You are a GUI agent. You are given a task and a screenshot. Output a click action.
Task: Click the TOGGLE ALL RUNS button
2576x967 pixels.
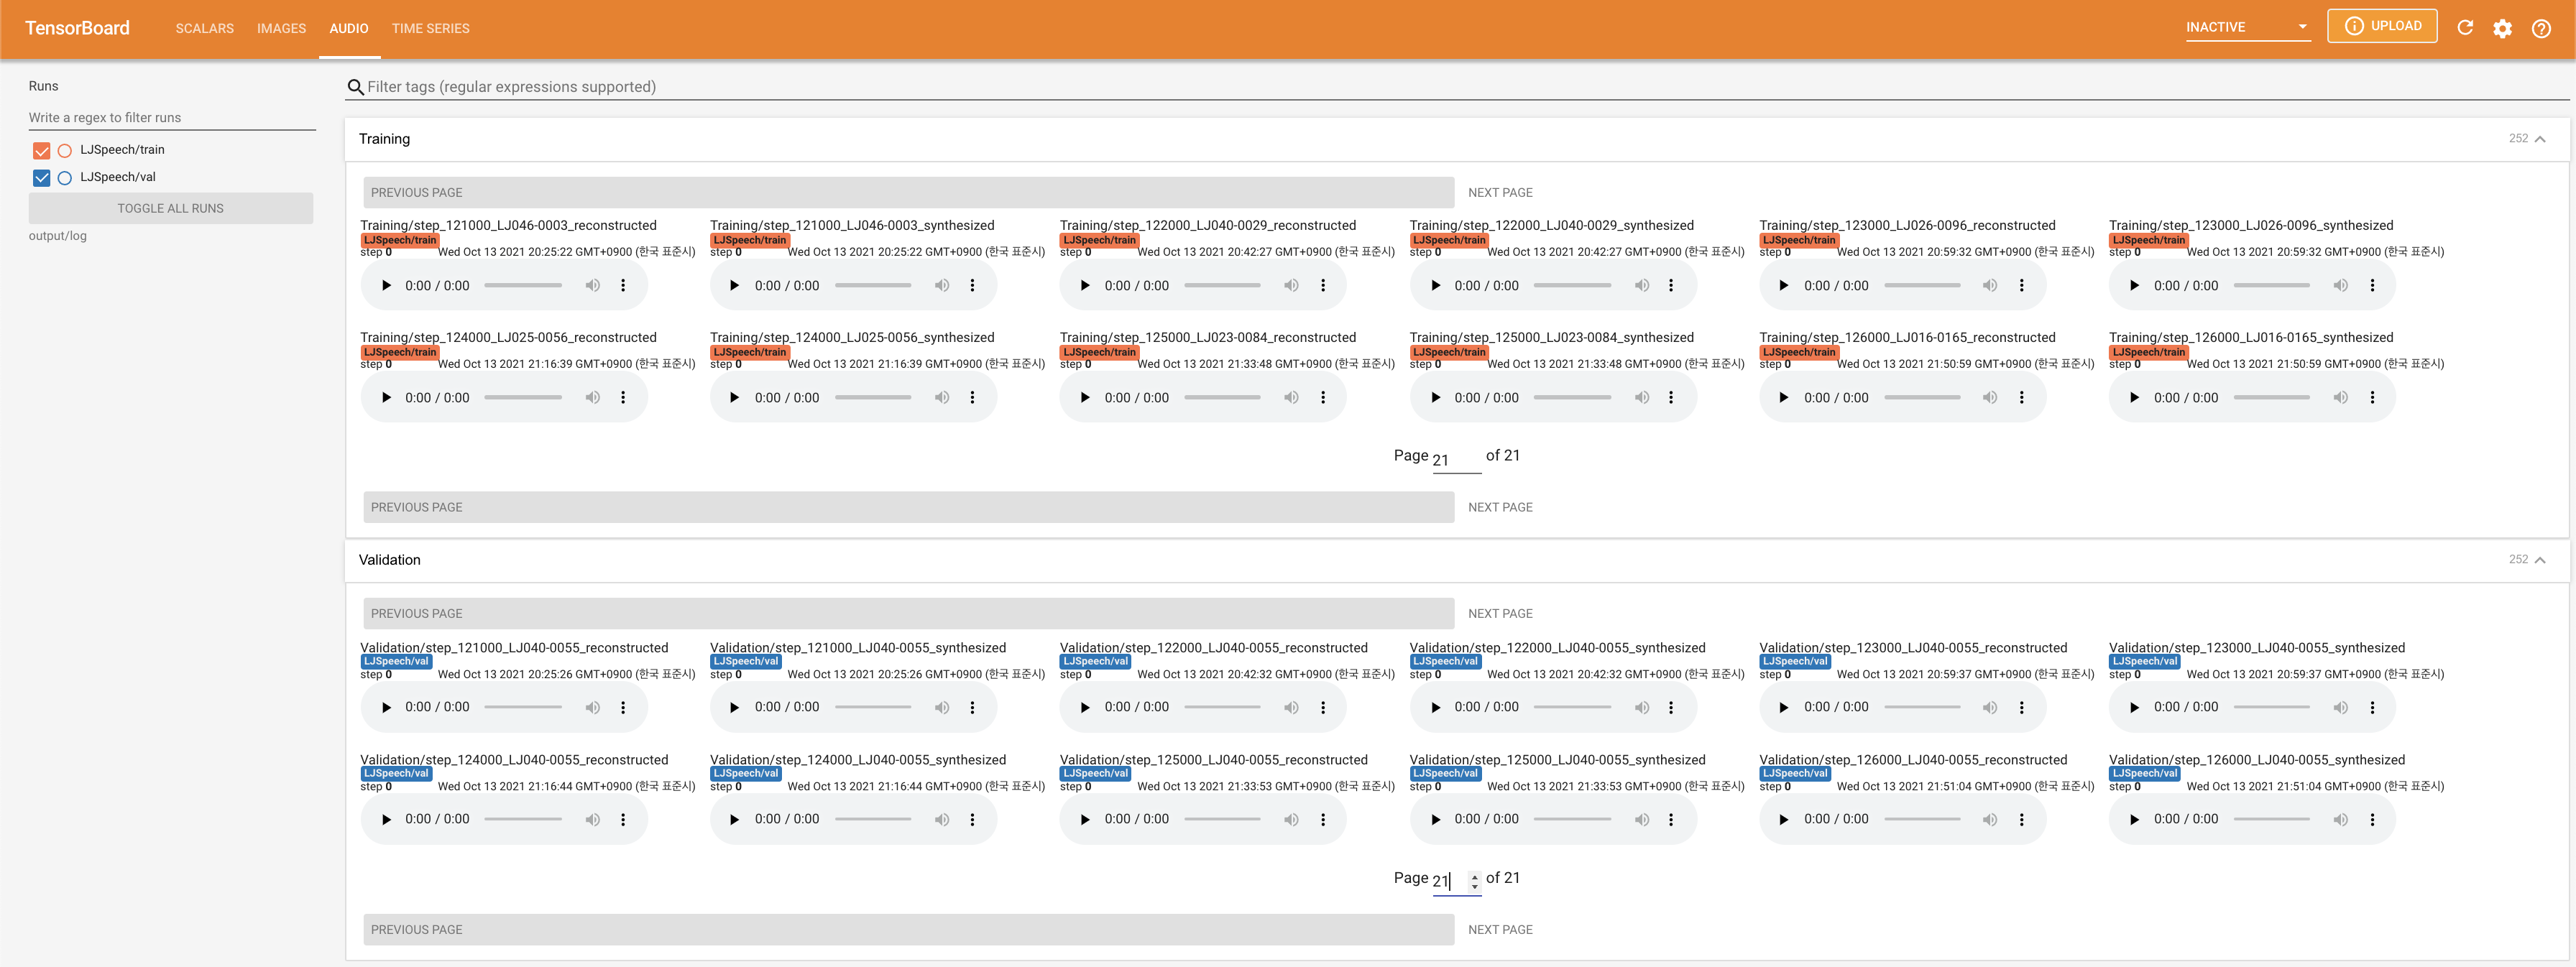click(170, 208)
